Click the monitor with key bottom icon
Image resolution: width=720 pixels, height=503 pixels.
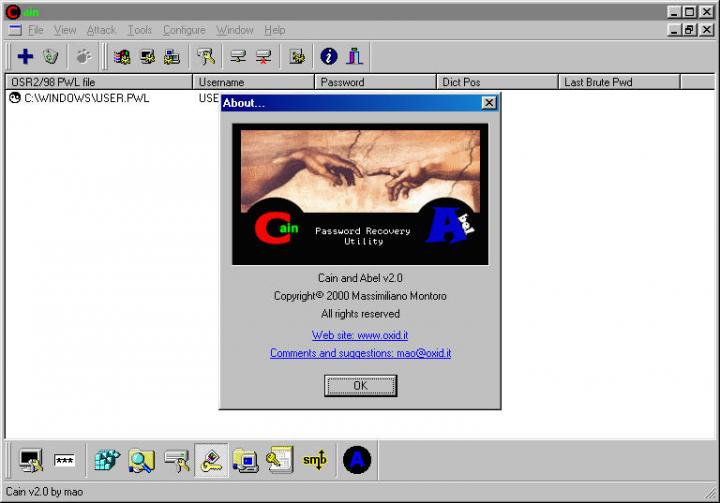[x=31, y=460]
